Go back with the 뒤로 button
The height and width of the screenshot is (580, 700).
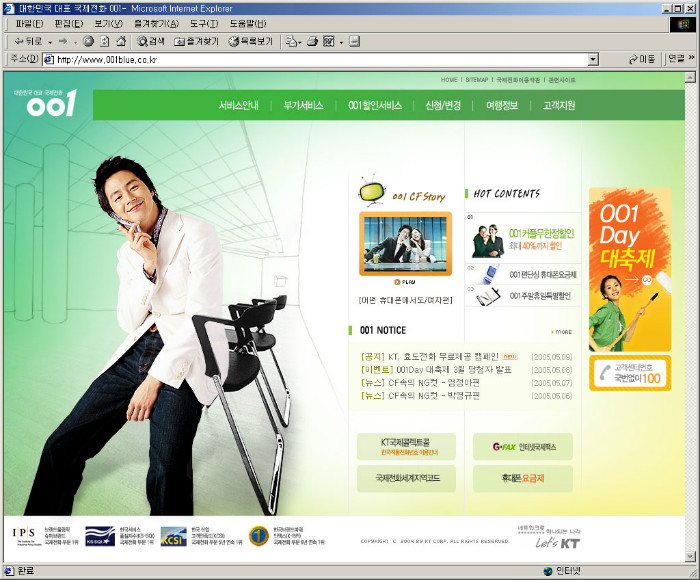click(28, 42)
